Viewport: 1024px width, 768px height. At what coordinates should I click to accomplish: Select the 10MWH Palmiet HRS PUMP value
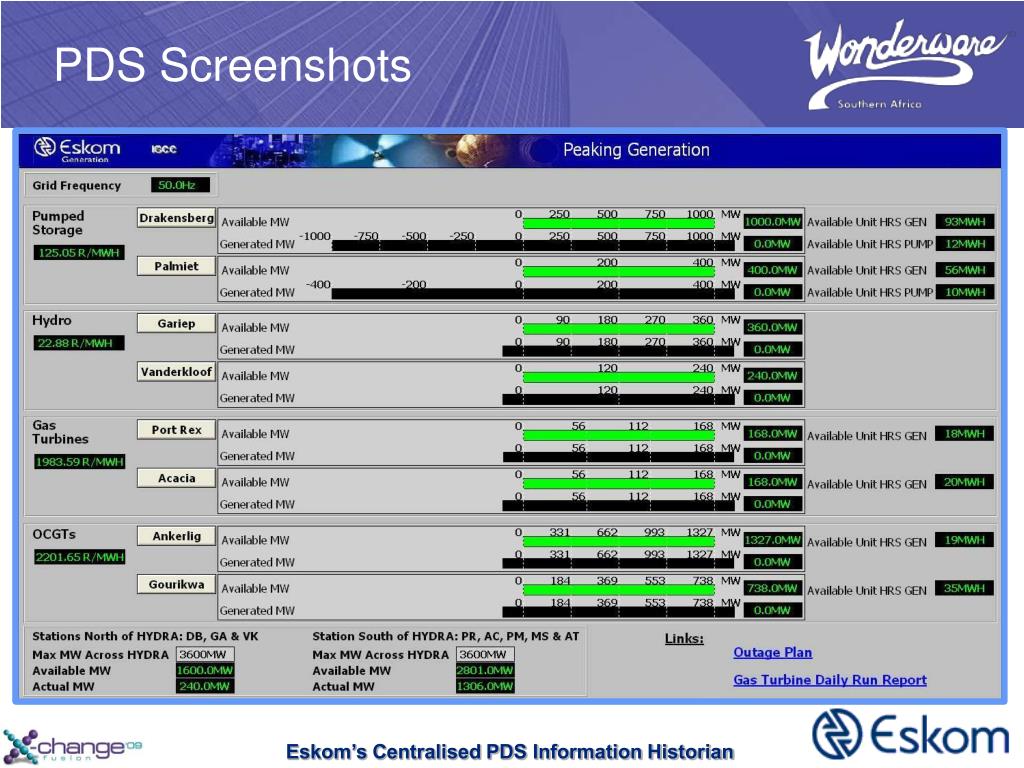(965, 292)
